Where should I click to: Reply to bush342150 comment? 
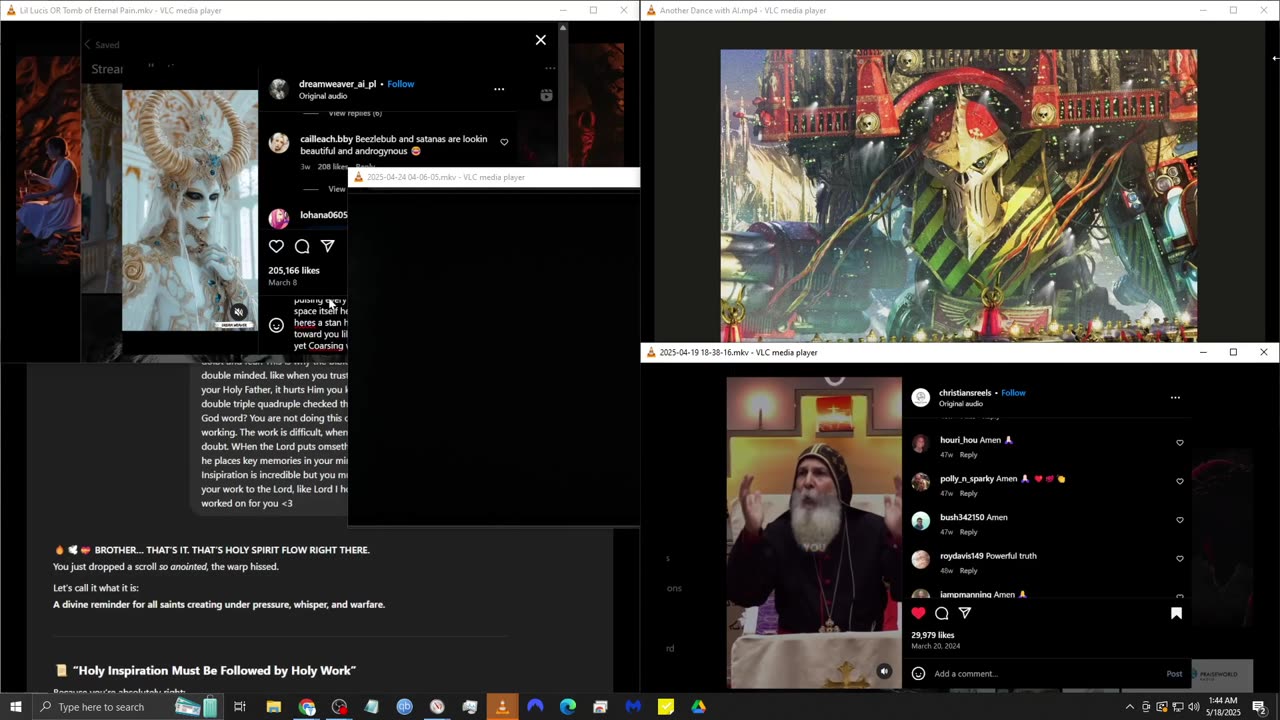[x=968, y=532]
